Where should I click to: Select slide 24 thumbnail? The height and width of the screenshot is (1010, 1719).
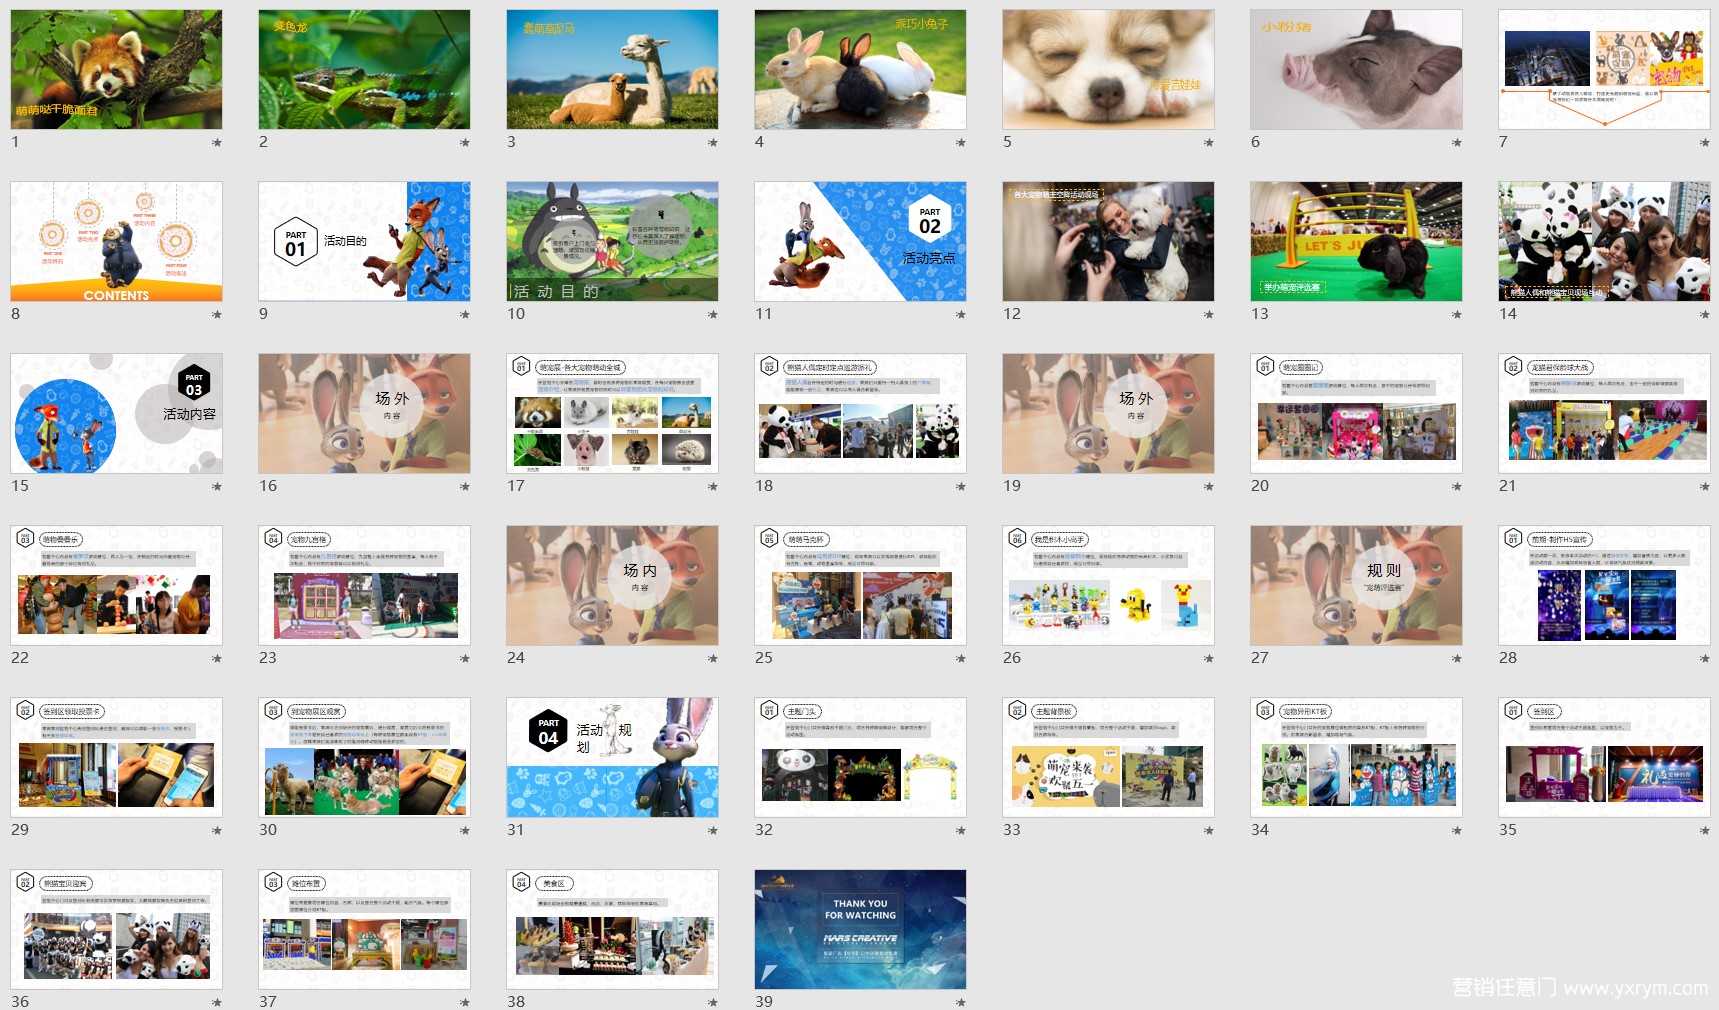click(612, 585)
